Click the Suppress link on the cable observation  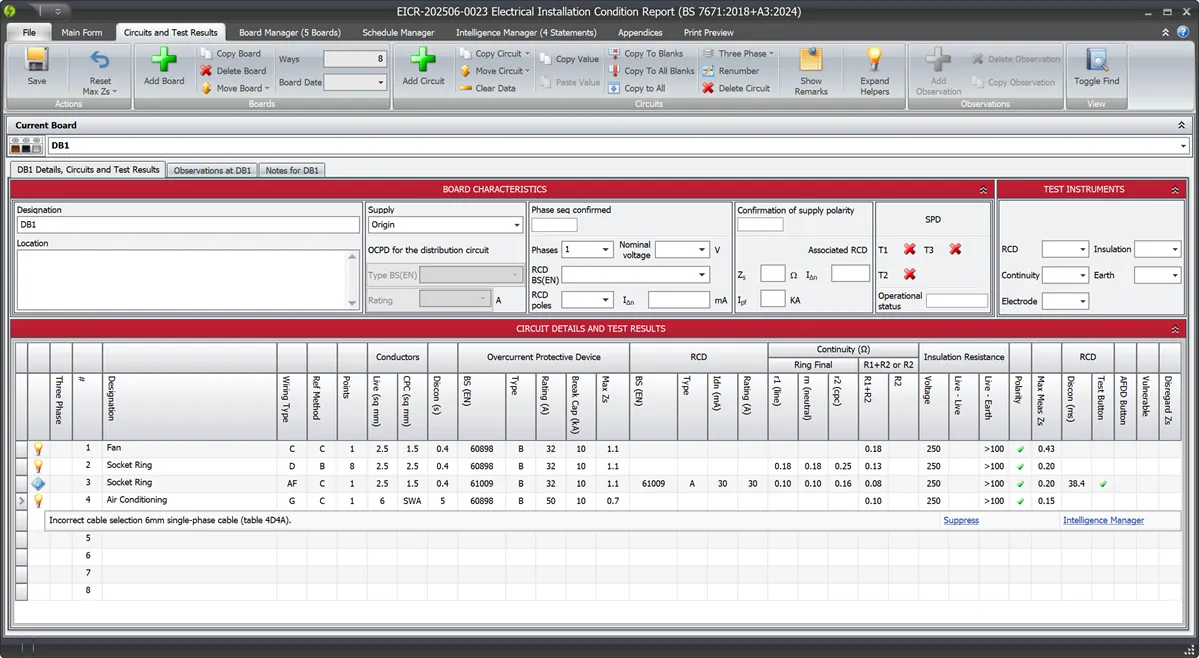pyautogui.click(x=960, y=519)
